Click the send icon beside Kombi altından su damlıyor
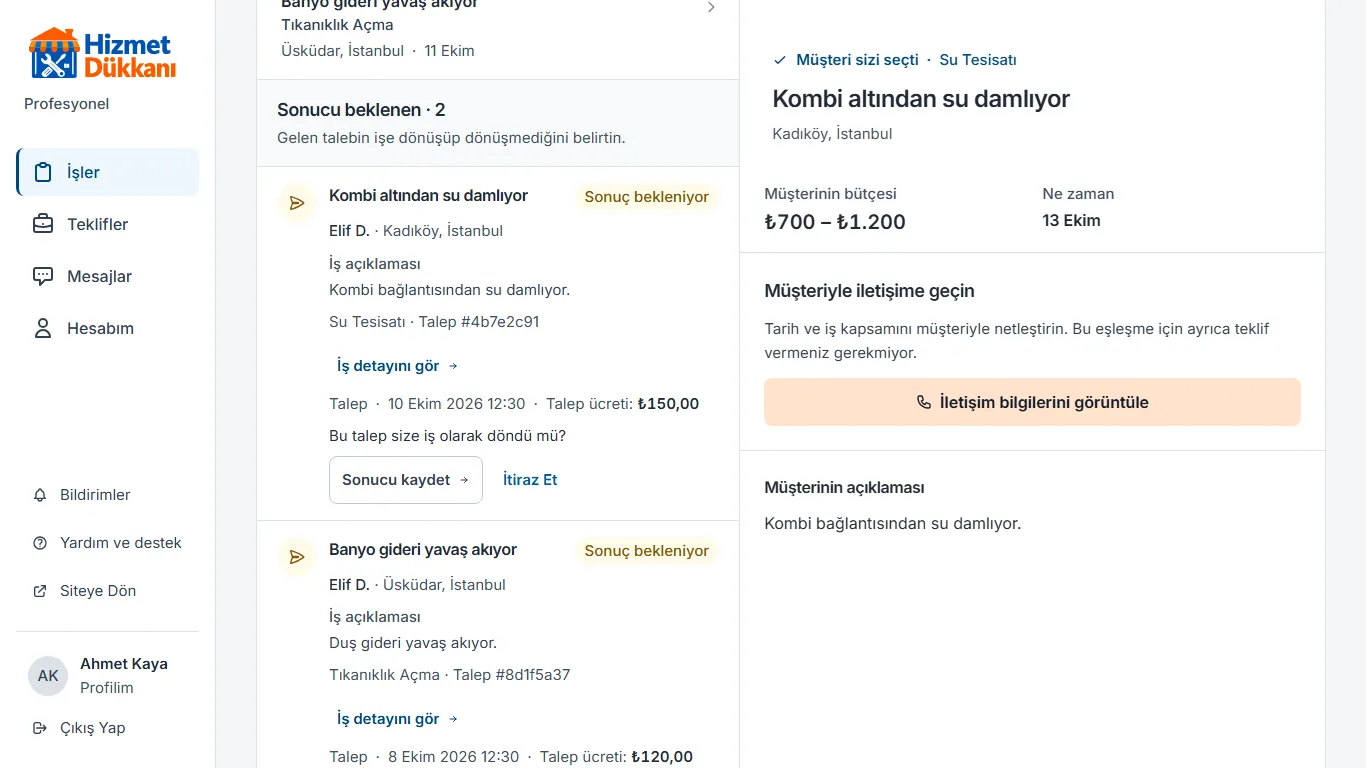The height and width of the screenshot is (768, 1366). (297, 203)
